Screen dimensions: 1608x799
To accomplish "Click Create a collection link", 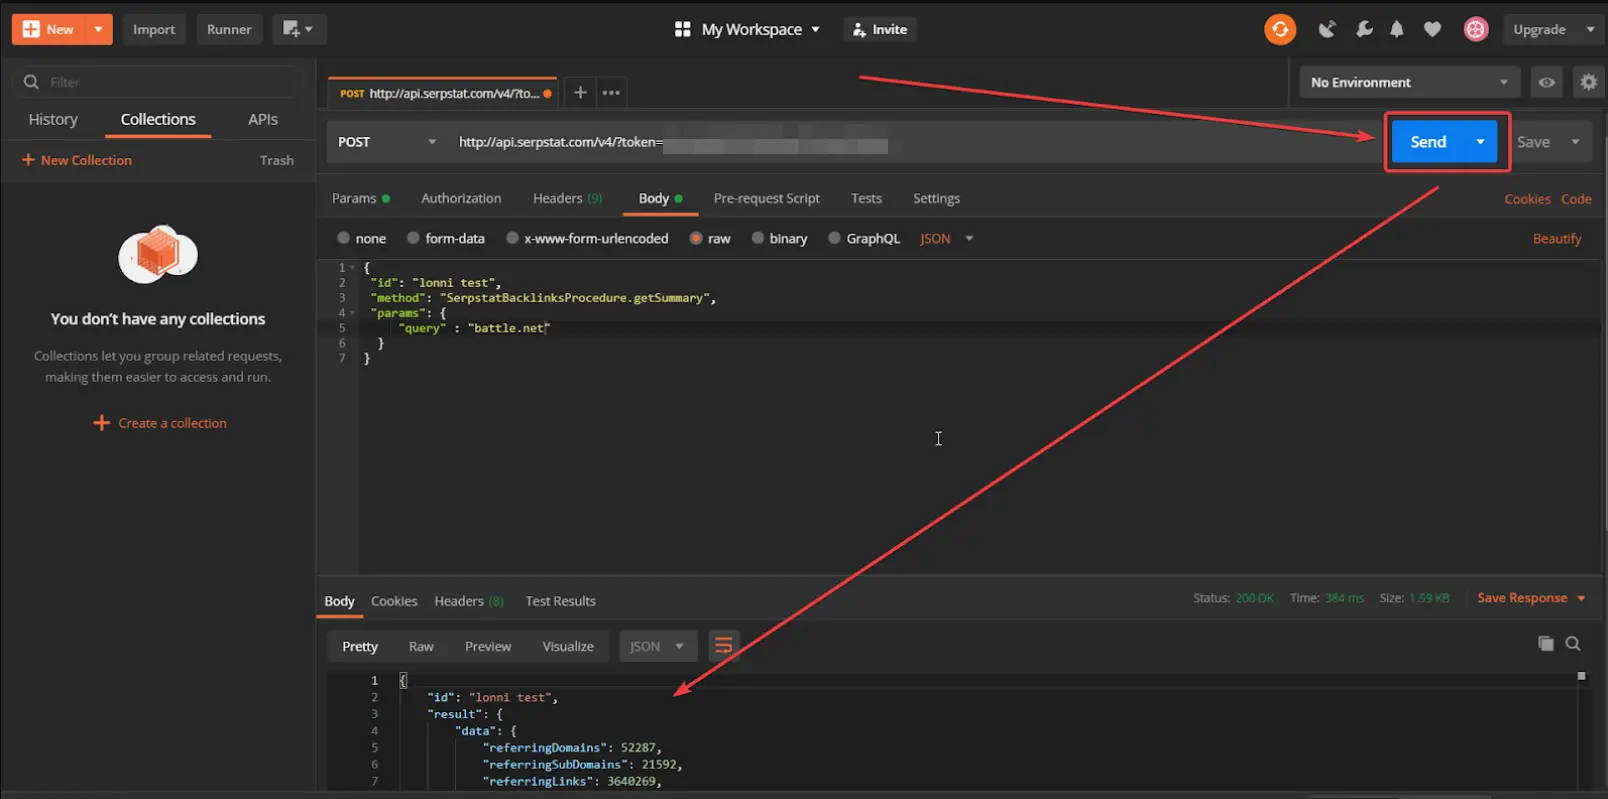I will tap(160, 423).
